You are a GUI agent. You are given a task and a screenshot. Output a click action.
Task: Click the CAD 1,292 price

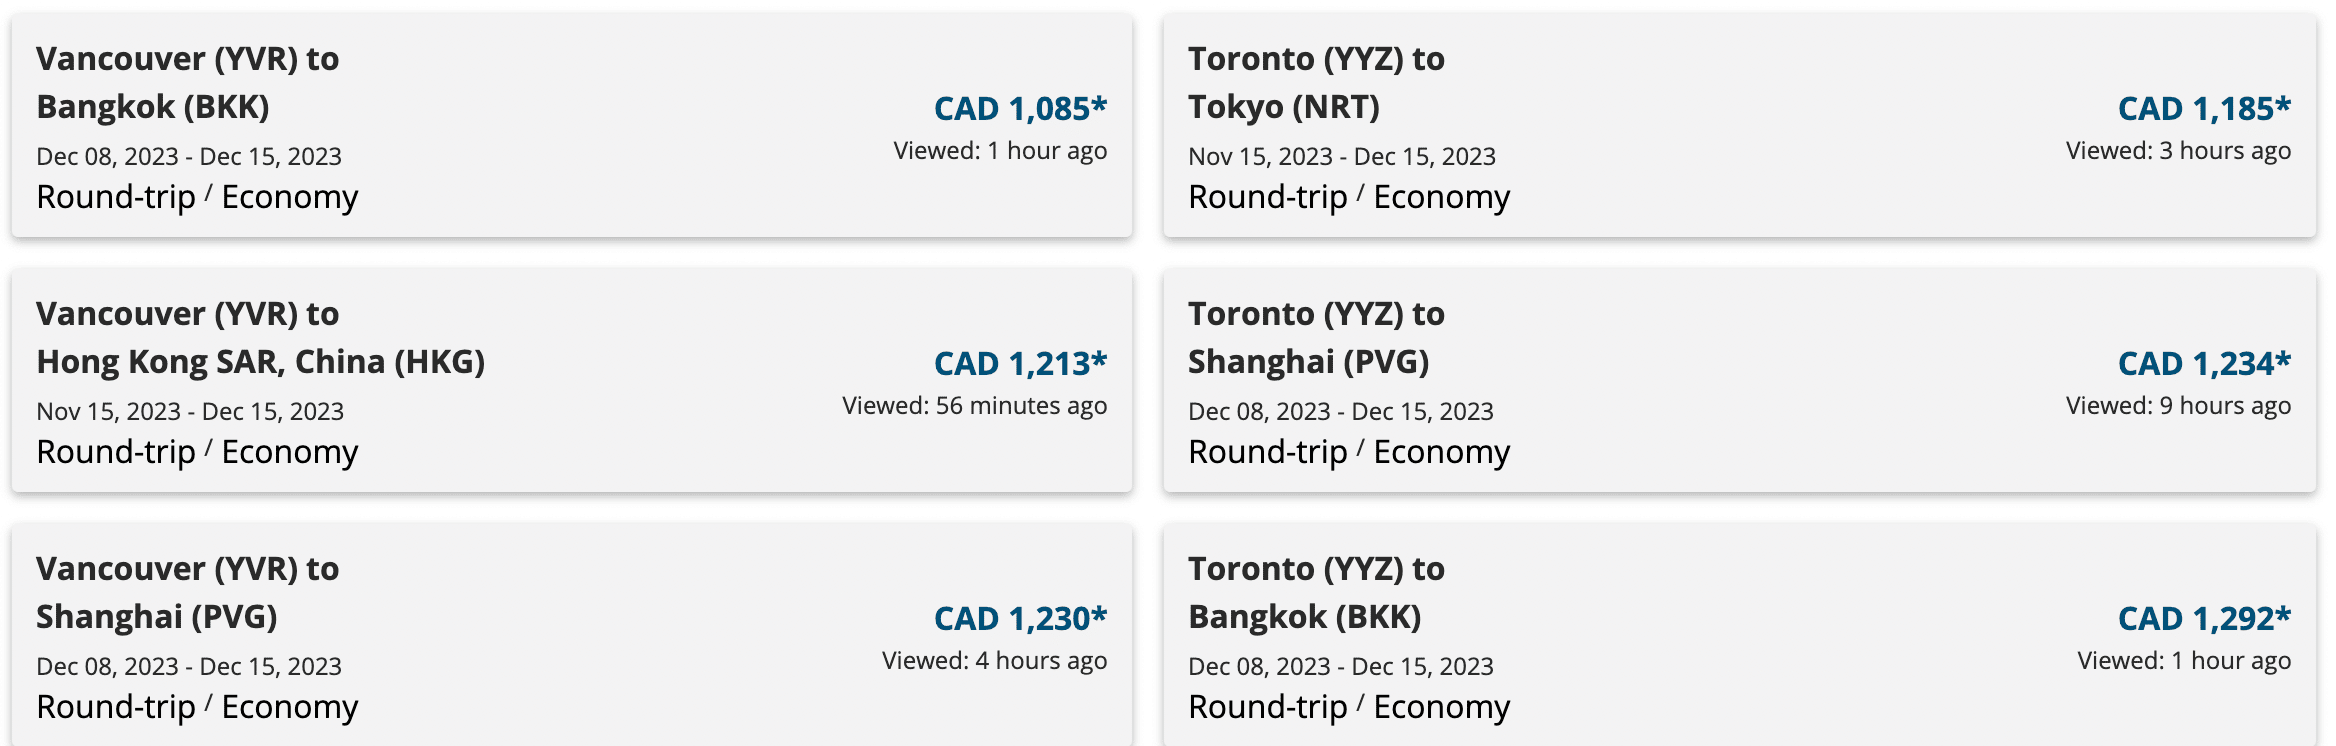[x=2204, y=618]
